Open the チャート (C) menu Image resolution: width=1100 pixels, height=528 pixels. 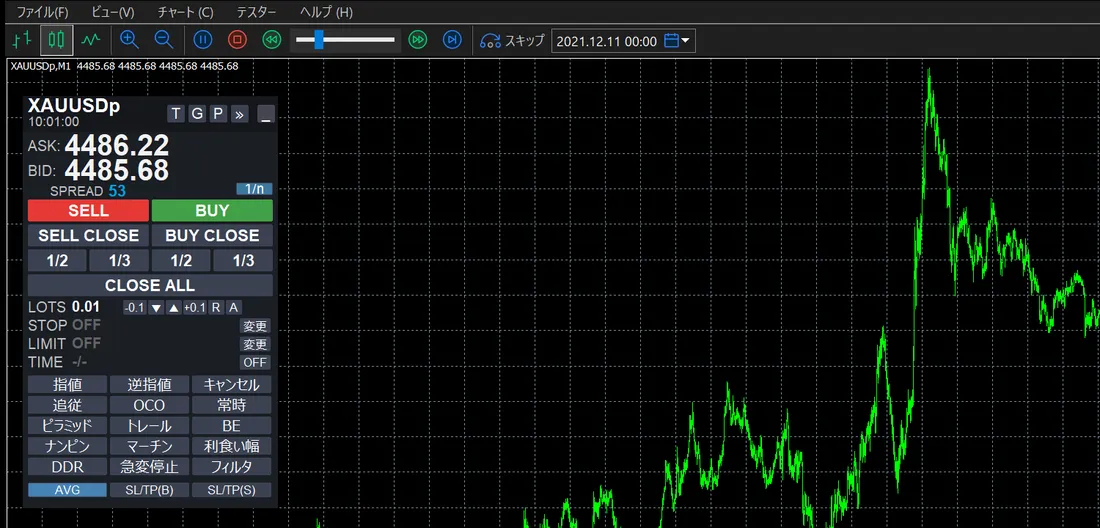pos(186,12)
